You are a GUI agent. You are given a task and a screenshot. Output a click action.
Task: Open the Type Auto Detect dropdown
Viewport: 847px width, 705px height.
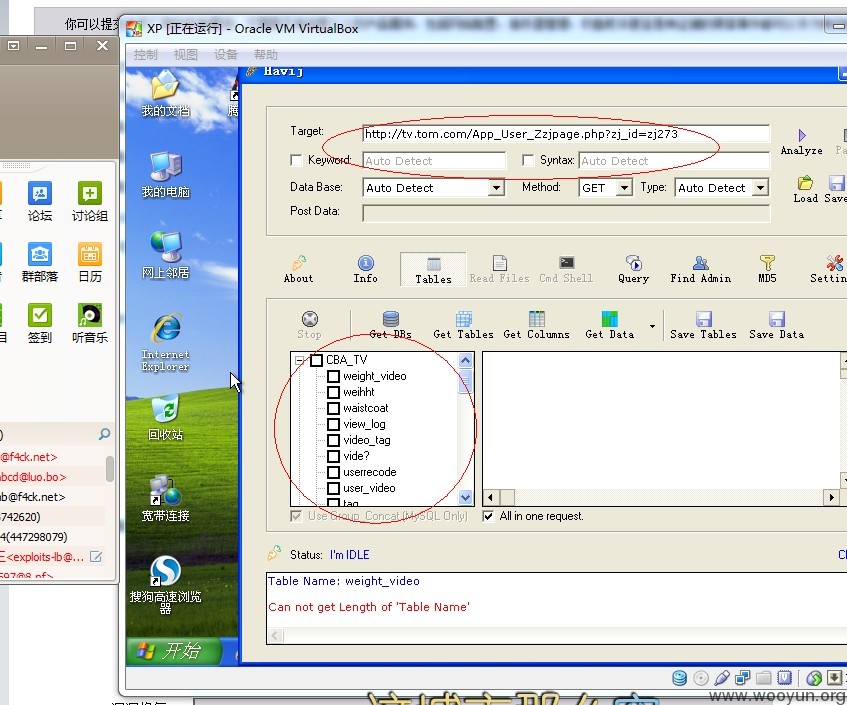click(761, 187)
